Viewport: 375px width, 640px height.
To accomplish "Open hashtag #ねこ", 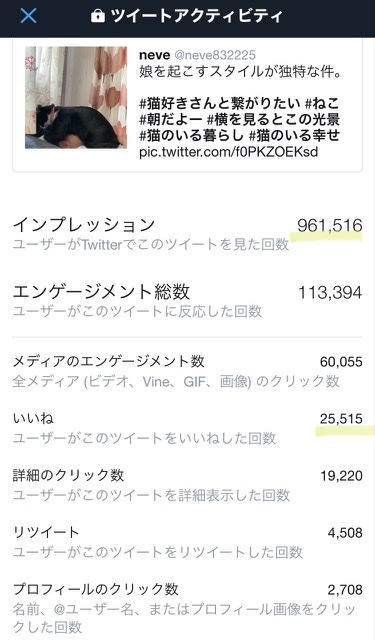I will pyautogui.click(x=322, y=103).
